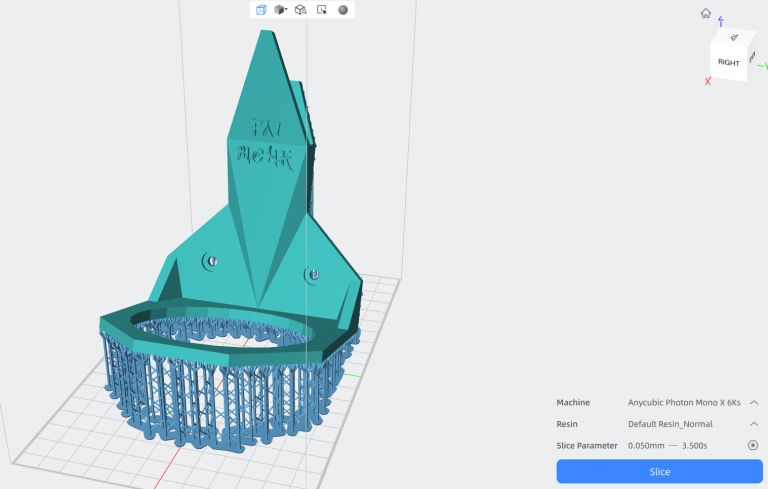Click the gray sphere render icon
768x489 pixels.
[x=343, y=10]
